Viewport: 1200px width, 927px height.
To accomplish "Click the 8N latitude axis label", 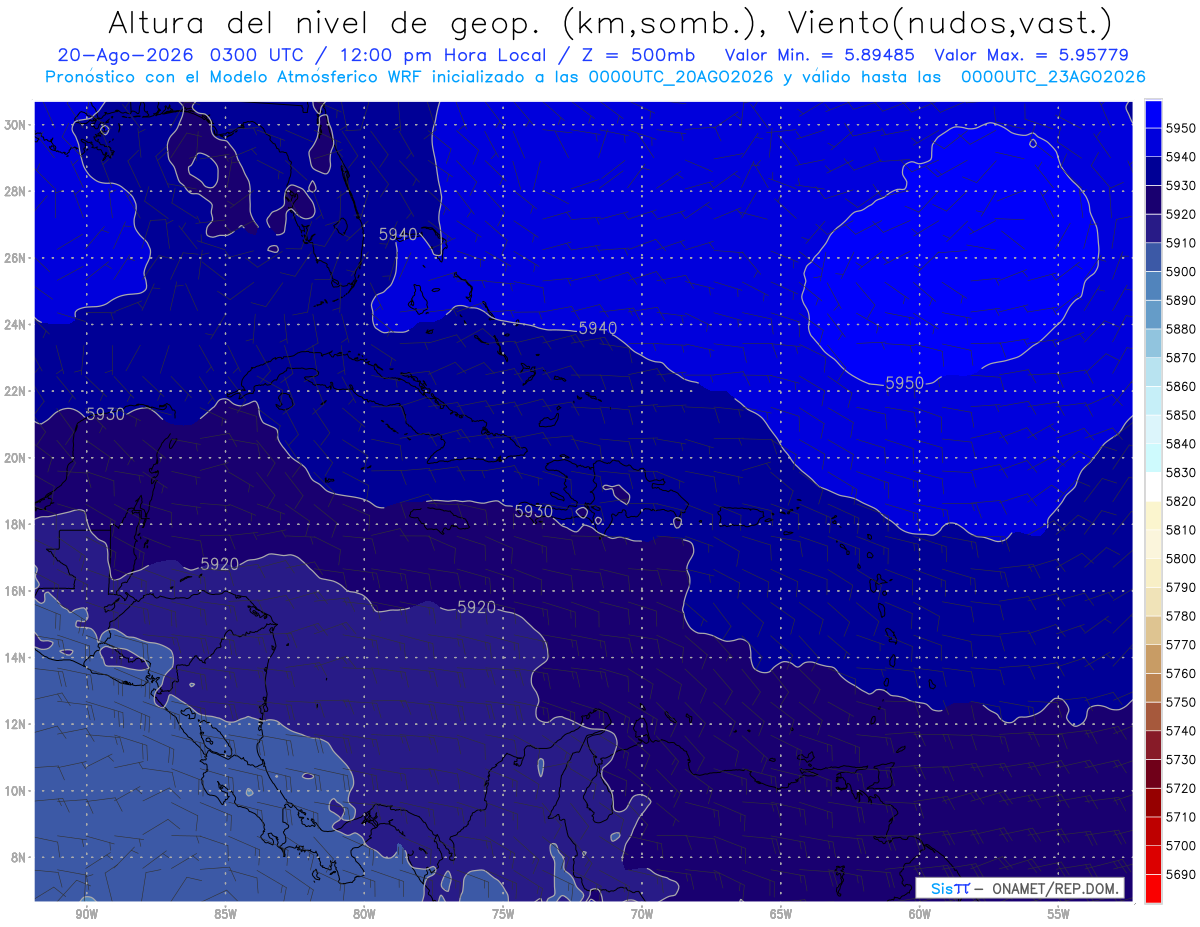I will (x=20, y=857).
